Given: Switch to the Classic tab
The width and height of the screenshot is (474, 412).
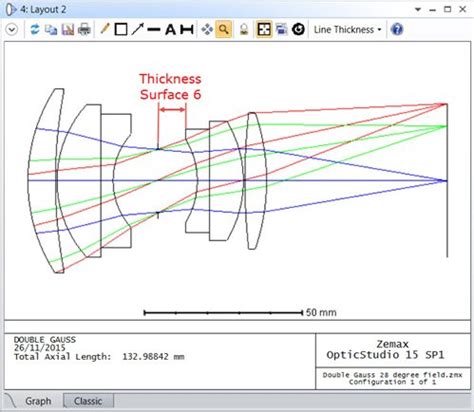Looking at the screenshot, I should point(88,401).
